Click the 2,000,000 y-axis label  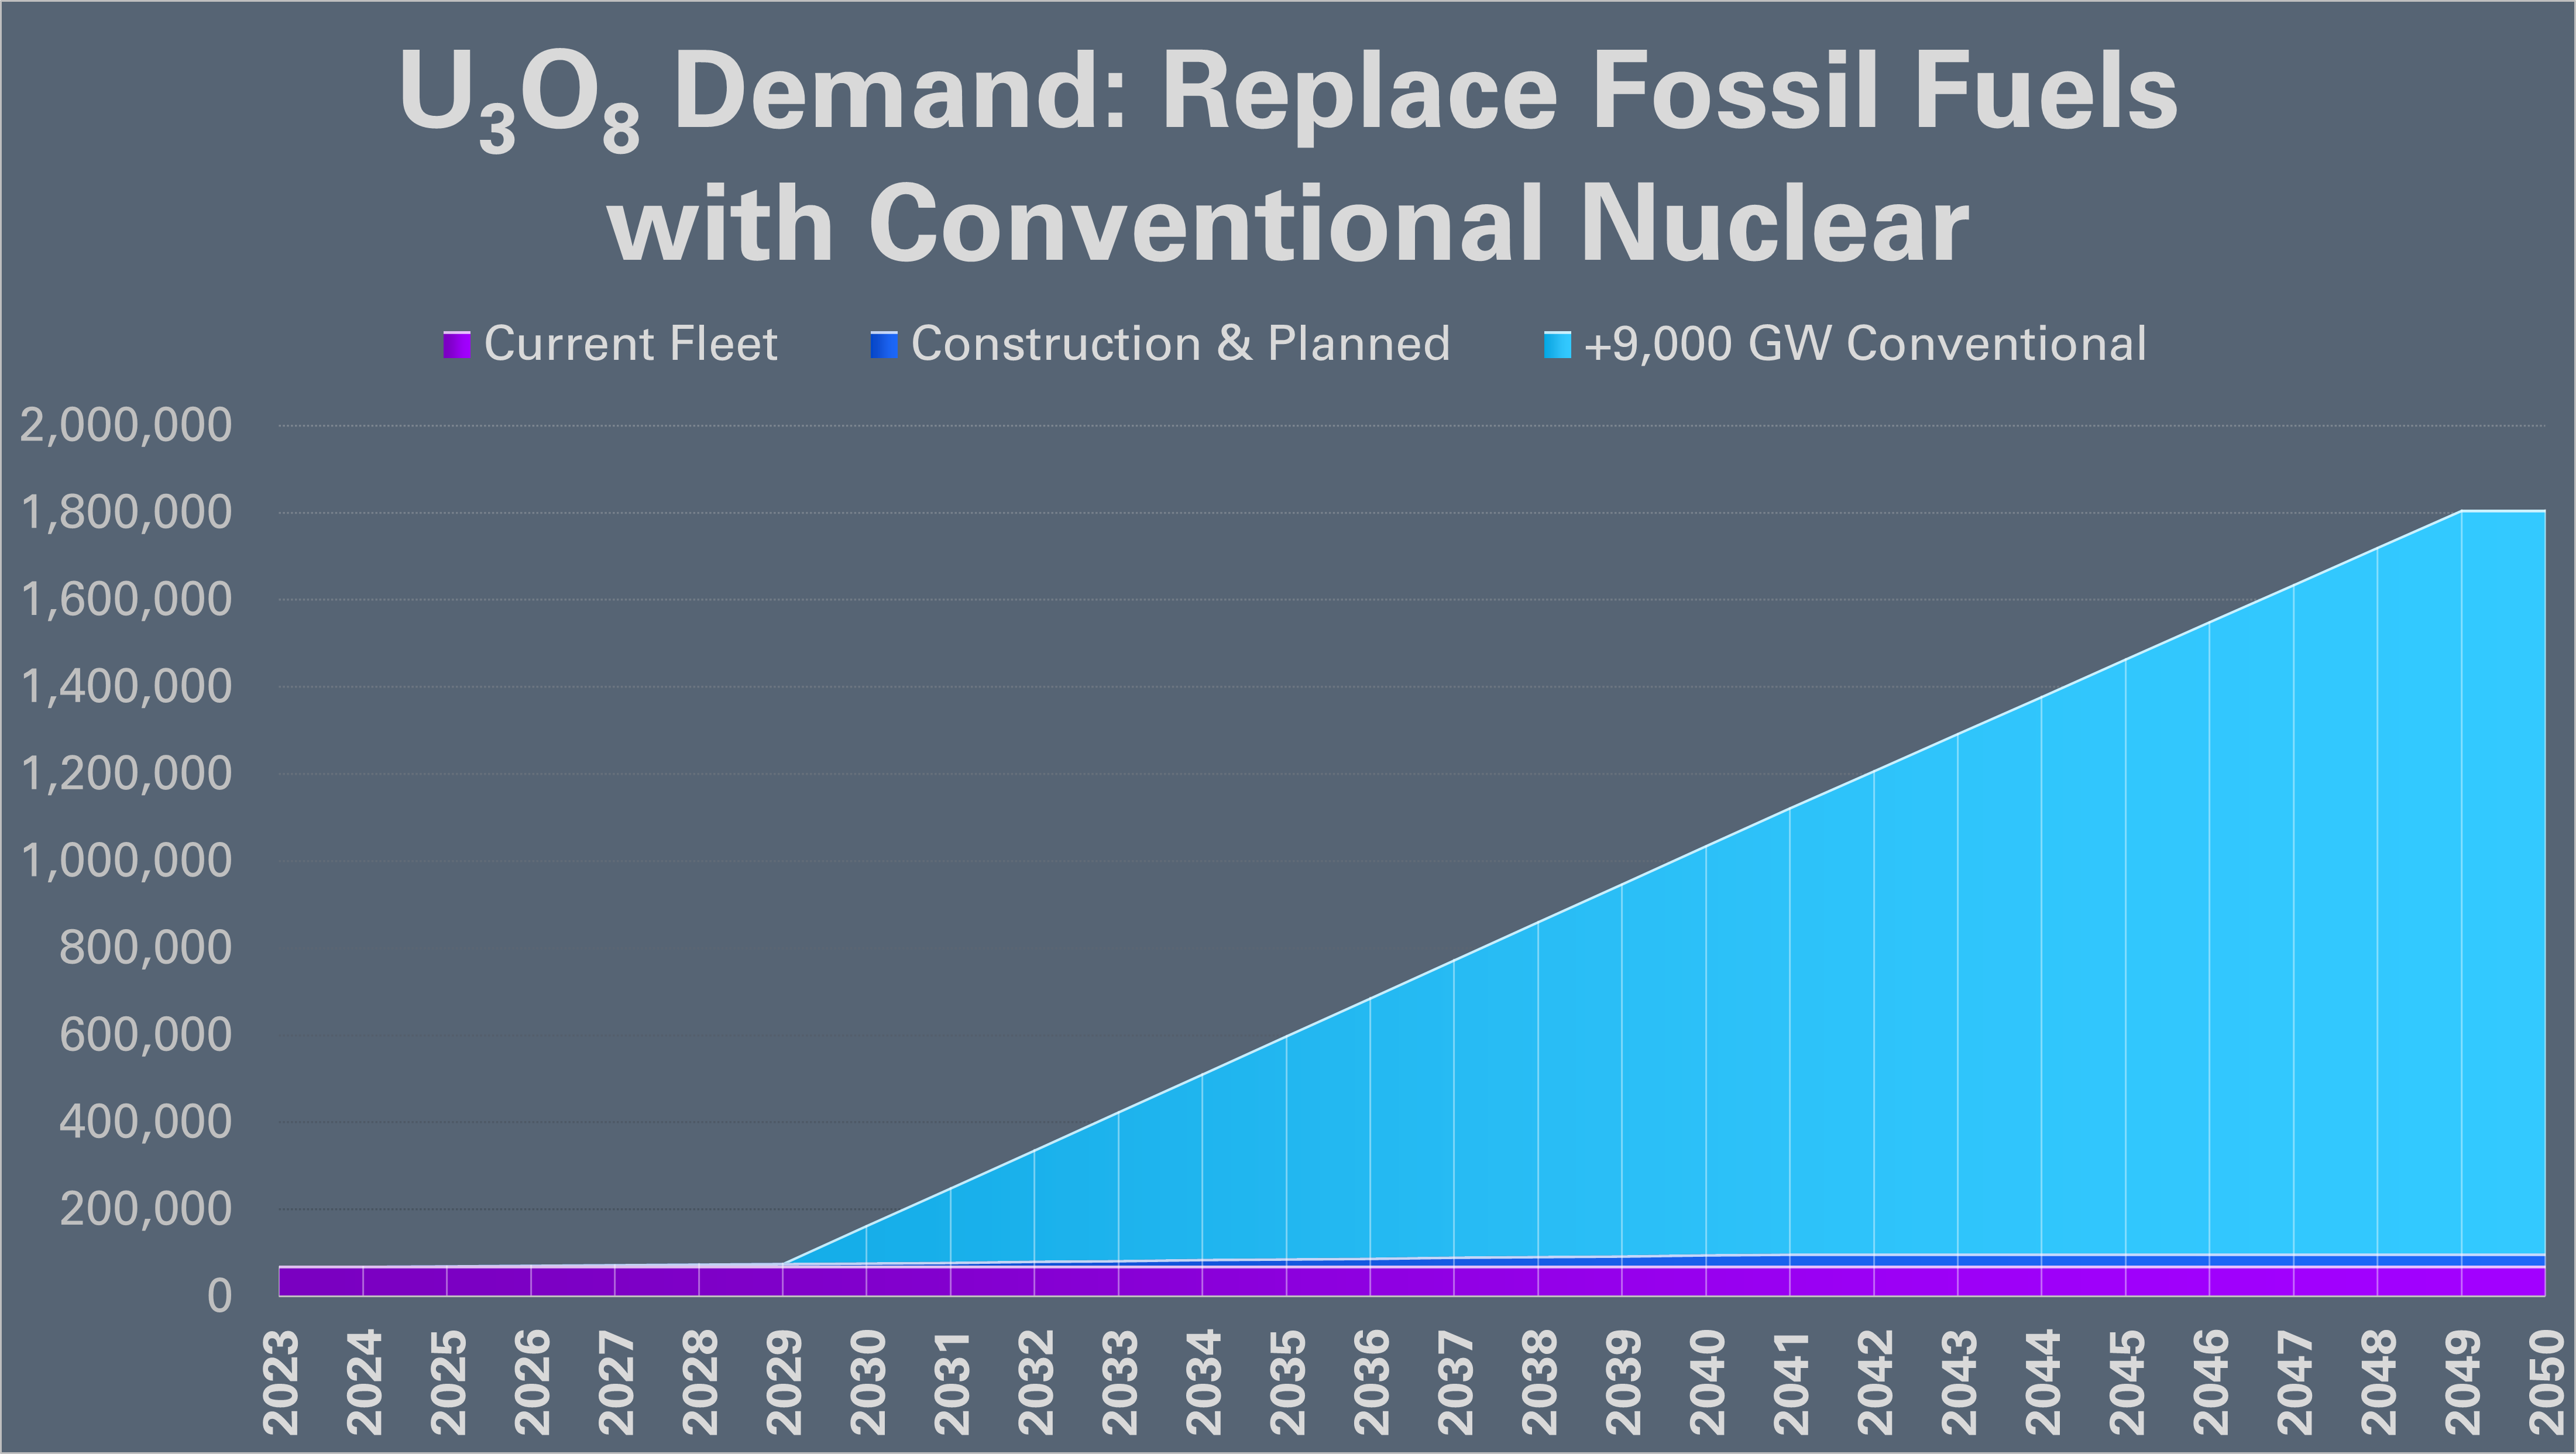pyautogui.click(x=126, y=426)
